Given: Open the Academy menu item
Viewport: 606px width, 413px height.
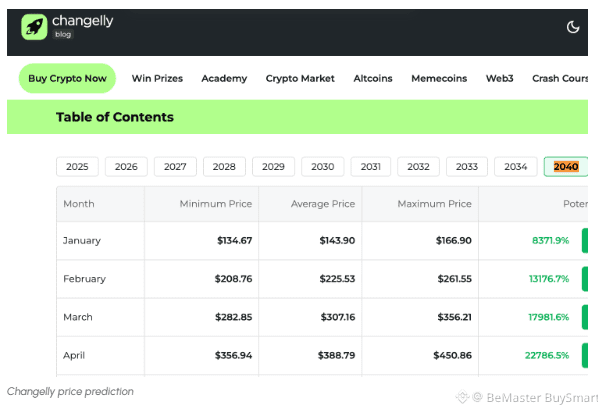Looking at the screenshot, I should click(x=224, y=78).
